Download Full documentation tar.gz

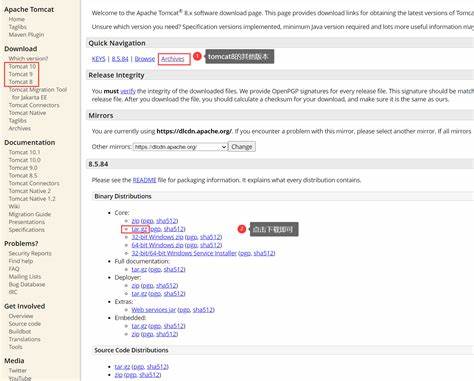coord(139,269)
